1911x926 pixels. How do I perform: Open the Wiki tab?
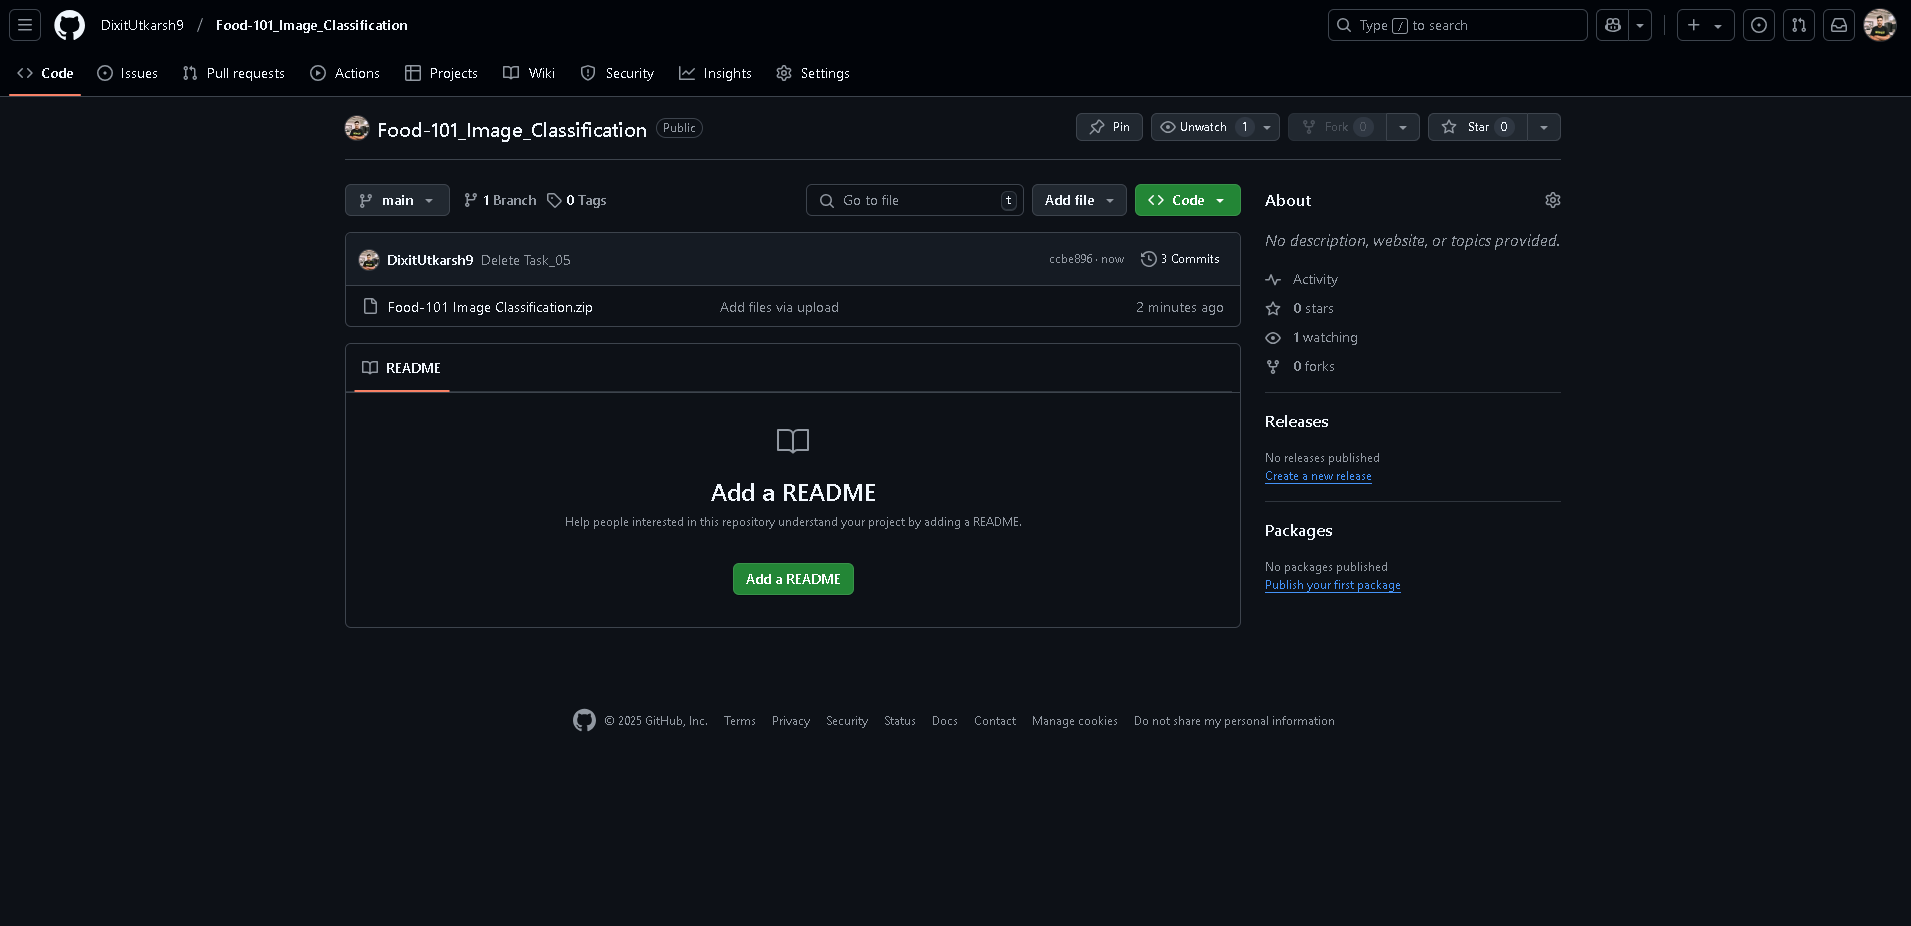(529, 73)
